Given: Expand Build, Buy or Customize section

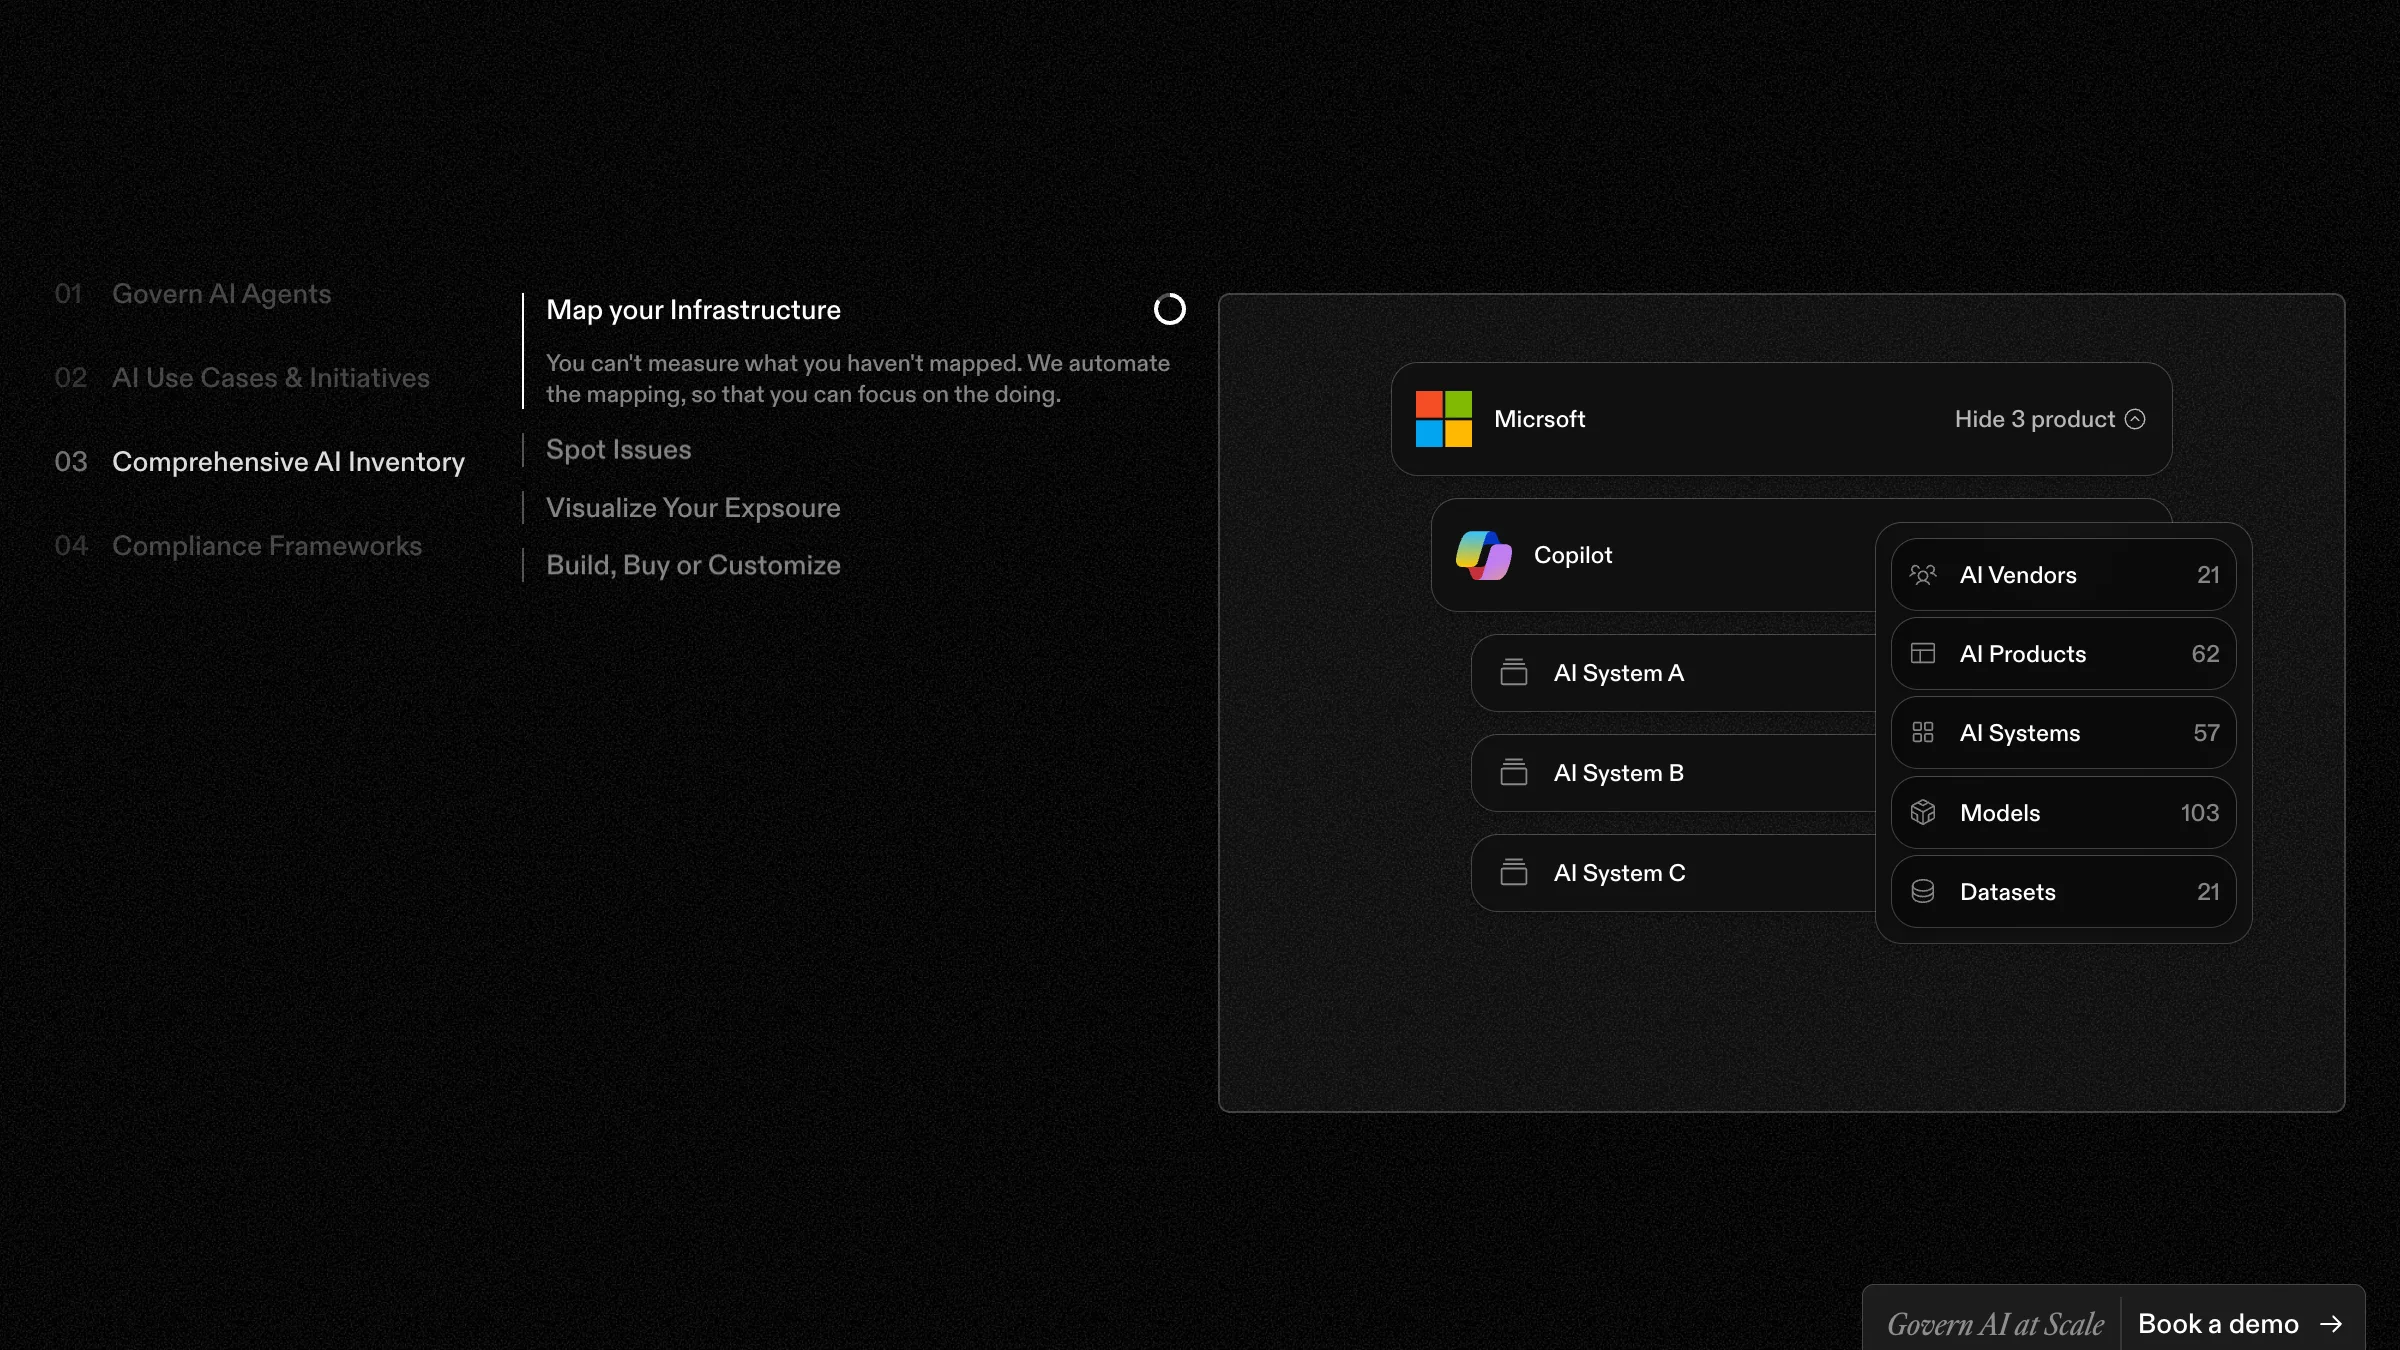Looking at the screenshot, I should (x=692, y=566).
